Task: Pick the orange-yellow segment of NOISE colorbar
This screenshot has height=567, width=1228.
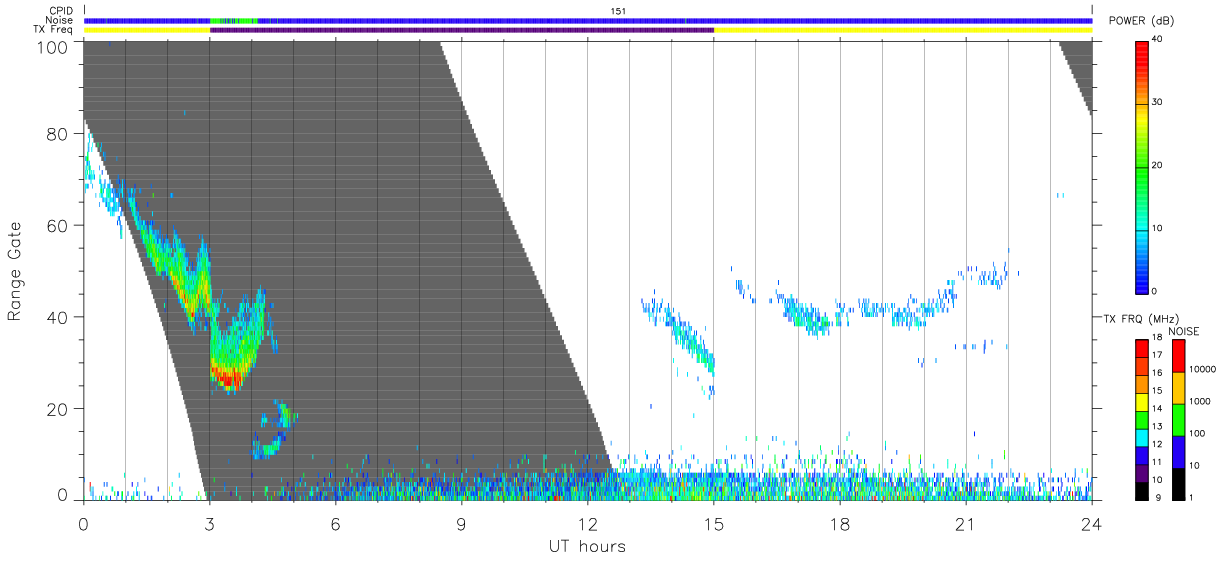Action: point(1178,387)
